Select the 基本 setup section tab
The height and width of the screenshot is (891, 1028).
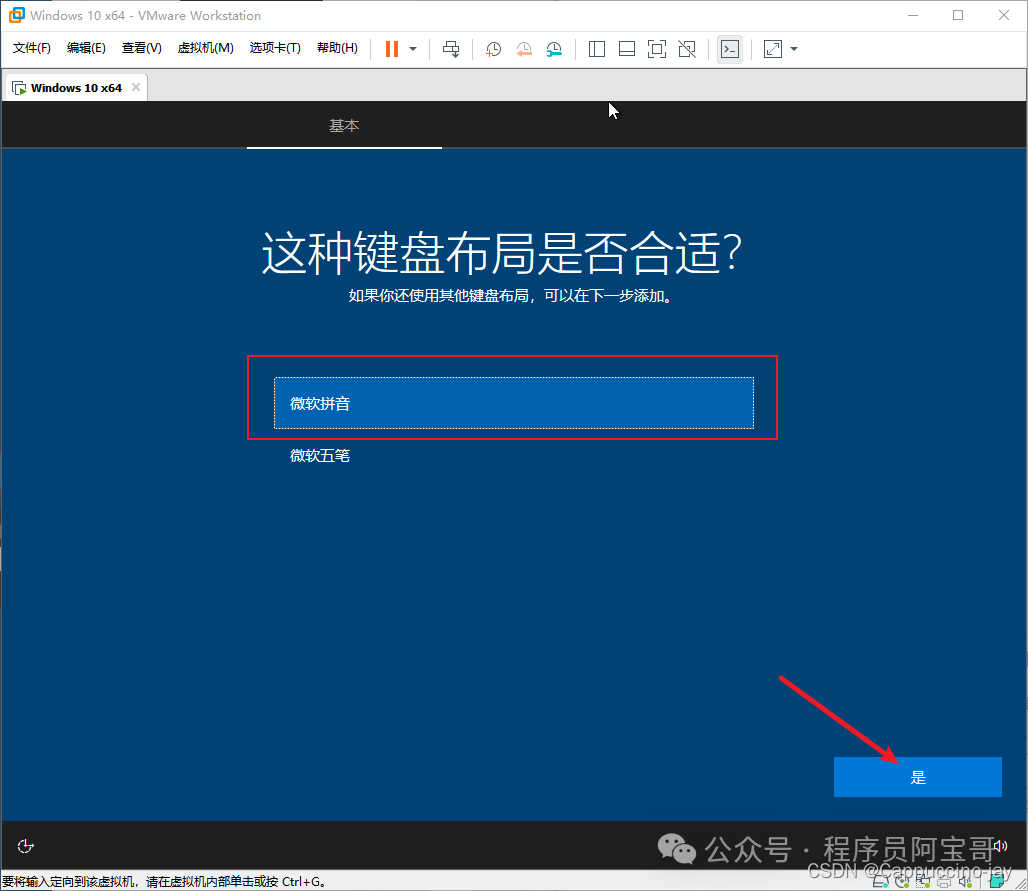(344, 125)
